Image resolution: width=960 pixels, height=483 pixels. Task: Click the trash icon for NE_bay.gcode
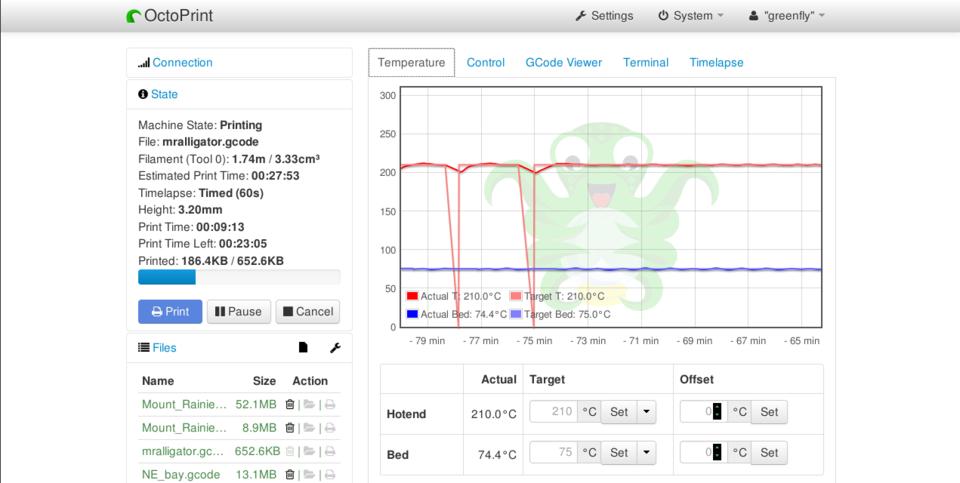point(290,474)
